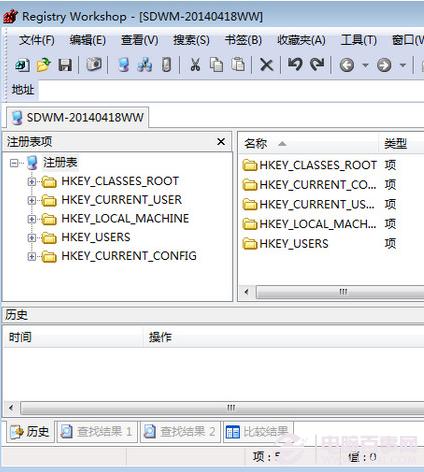Sort by the 类型 column header
424x472 pixels.
(401, 144)
